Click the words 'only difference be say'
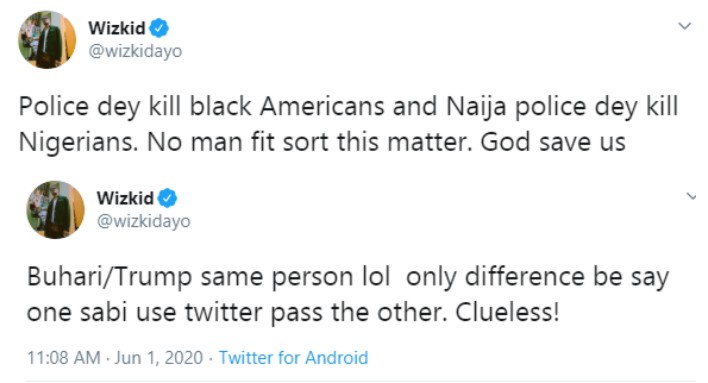708x383 pixels. pyautogui.click(x=537, y=277)
